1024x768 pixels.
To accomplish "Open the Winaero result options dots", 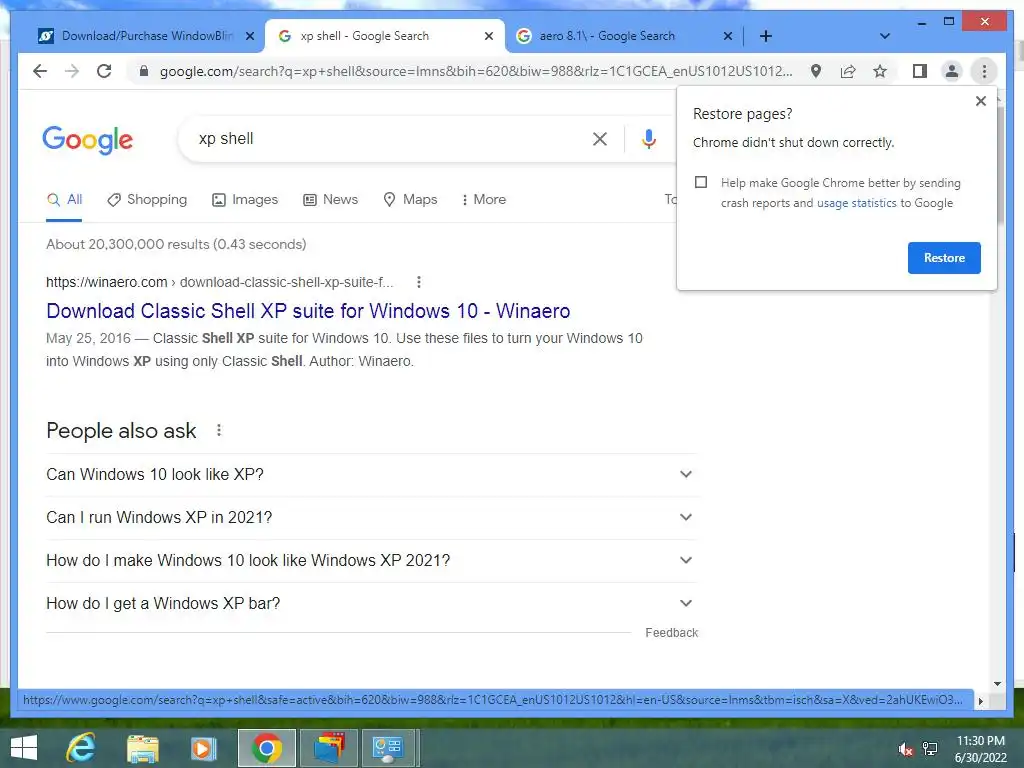I will (419, 282).
